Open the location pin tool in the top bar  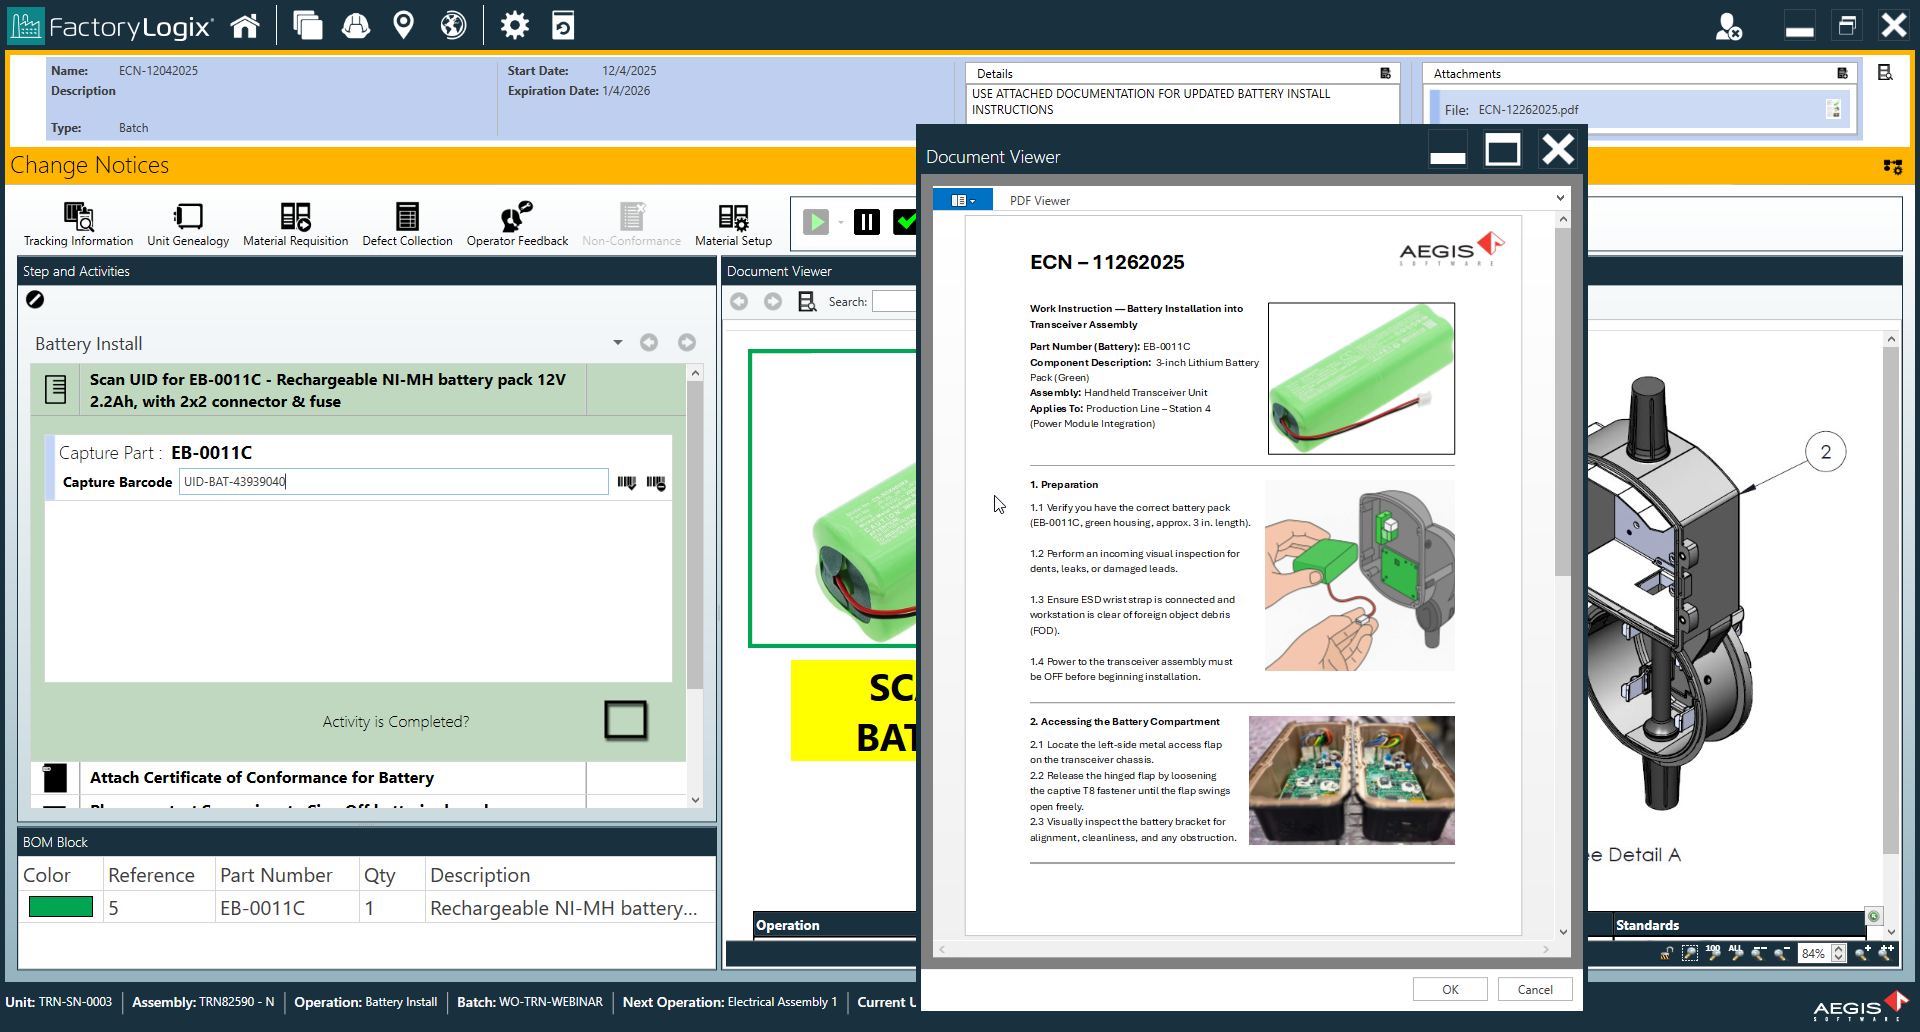404,24
